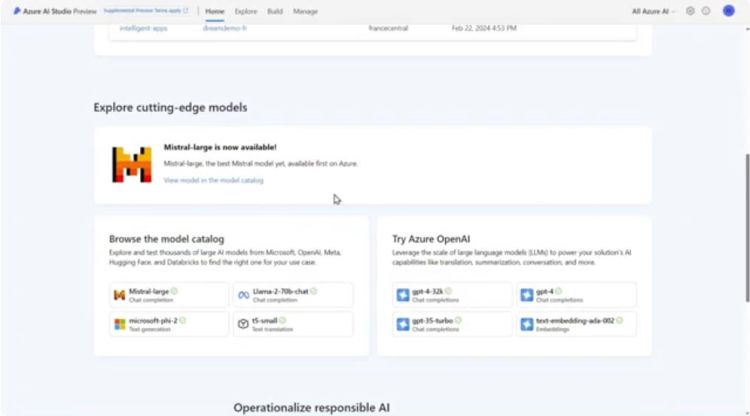The width and height of the screenshot is (750, 416).
Task: Click the francecentral region cell
Action: click(x=388, y=28)
